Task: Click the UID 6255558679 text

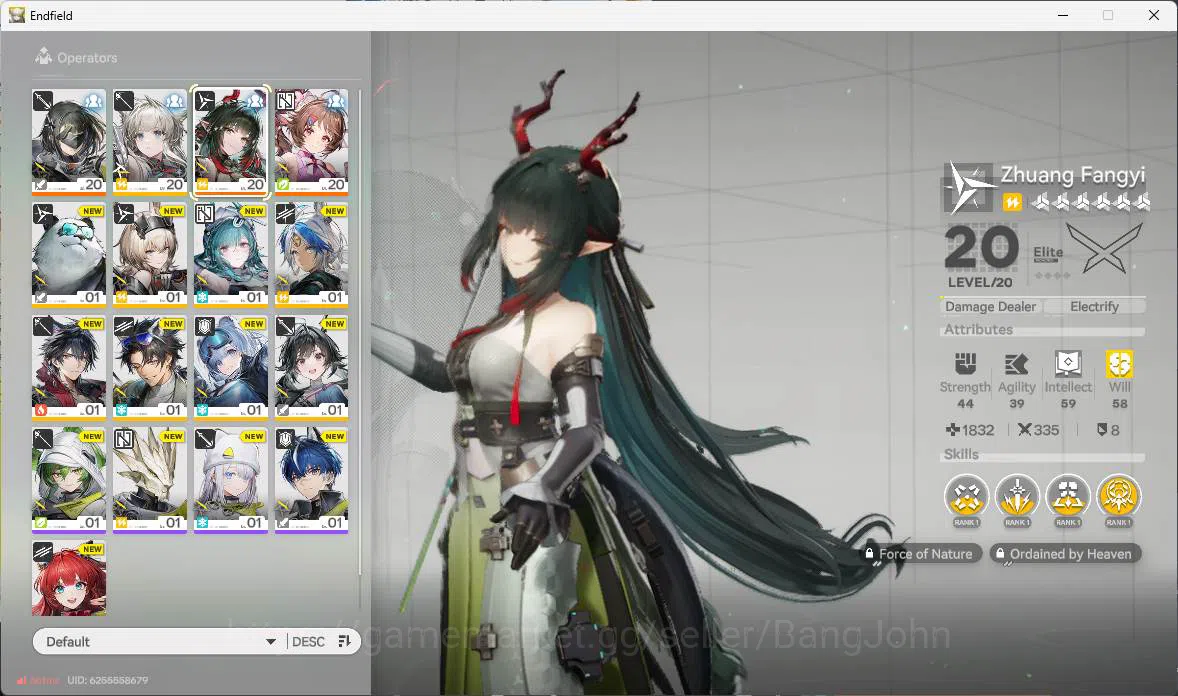Action: pos(107,680)
